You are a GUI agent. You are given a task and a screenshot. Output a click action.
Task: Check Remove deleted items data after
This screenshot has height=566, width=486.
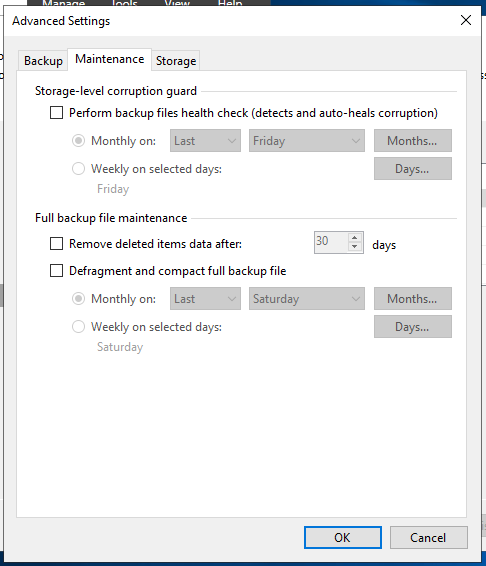[x=56, y=244]
